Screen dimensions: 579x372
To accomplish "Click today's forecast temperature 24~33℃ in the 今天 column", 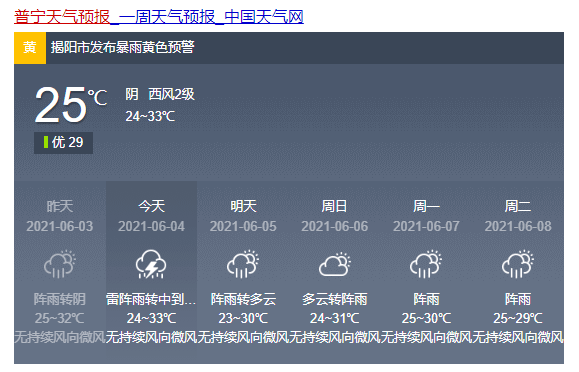I will pyautogui.click(x=151, y=318).
